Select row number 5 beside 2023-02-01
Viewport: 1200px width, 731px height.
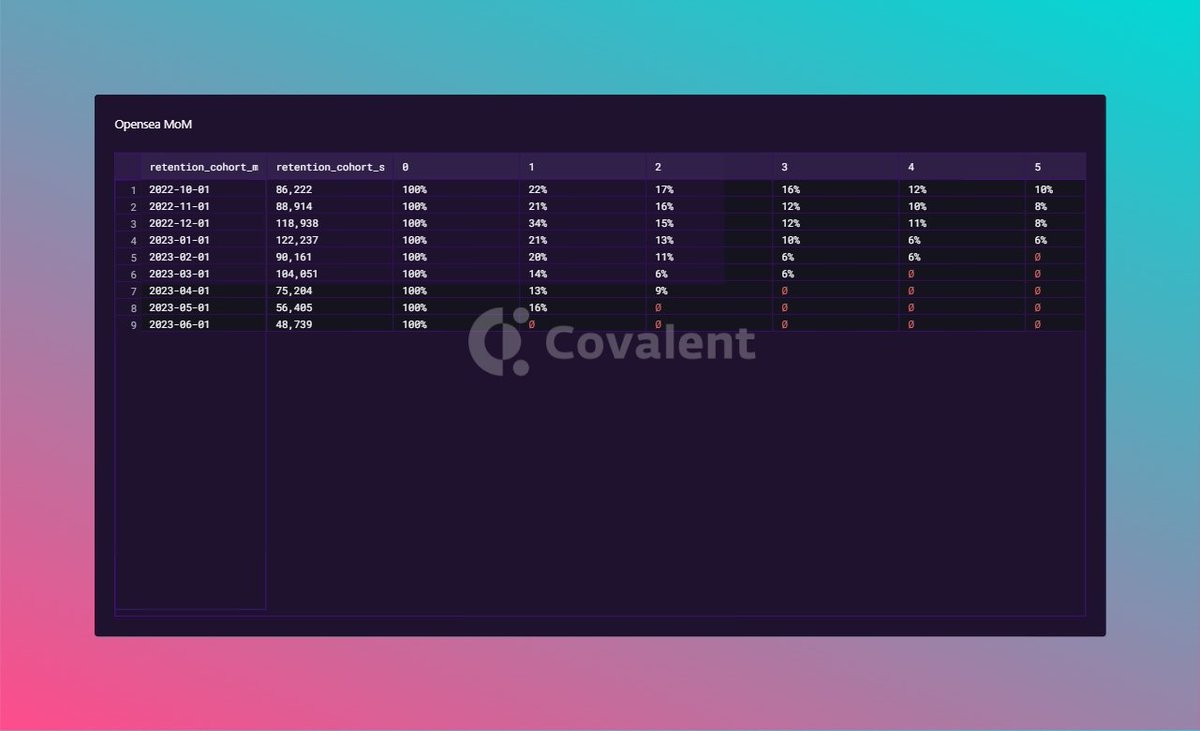tap(133, 257)
